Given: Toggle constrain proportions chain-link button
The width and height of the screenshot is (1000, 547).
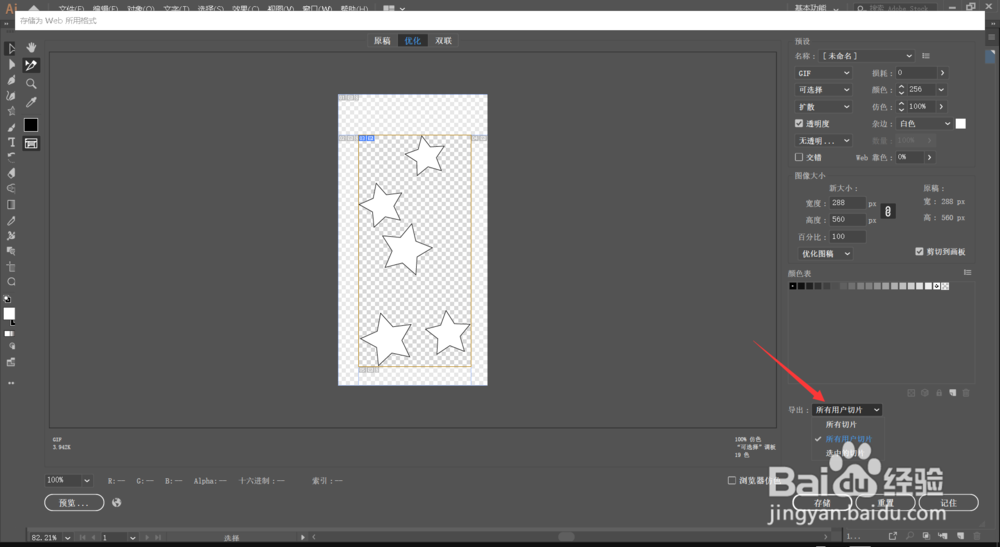Looking at the screenshot, I should [888, 212].
